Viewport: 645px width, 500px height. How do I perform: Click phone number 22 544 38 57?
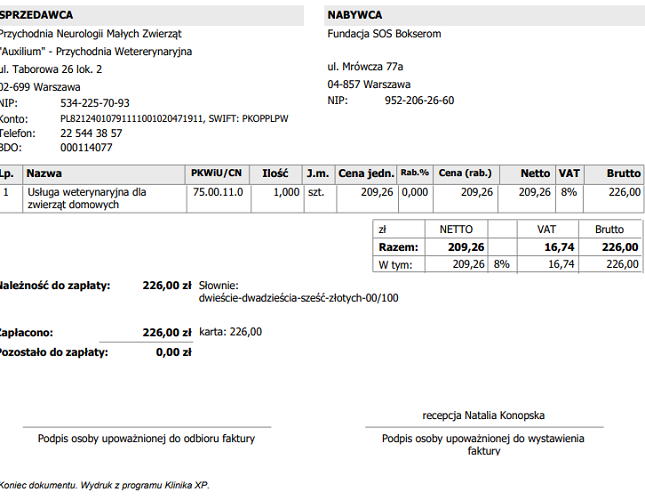[91, 133]
